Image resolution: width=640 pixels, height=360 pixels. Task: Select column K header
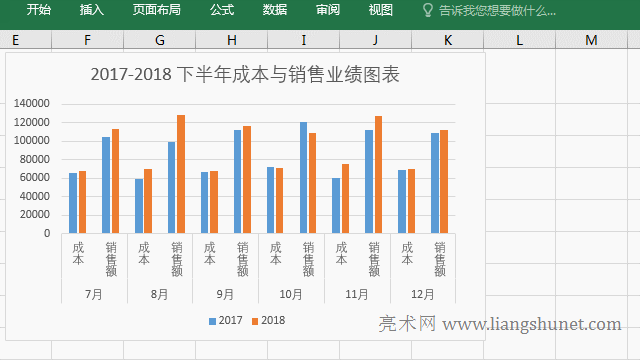[x=447, y=40]
